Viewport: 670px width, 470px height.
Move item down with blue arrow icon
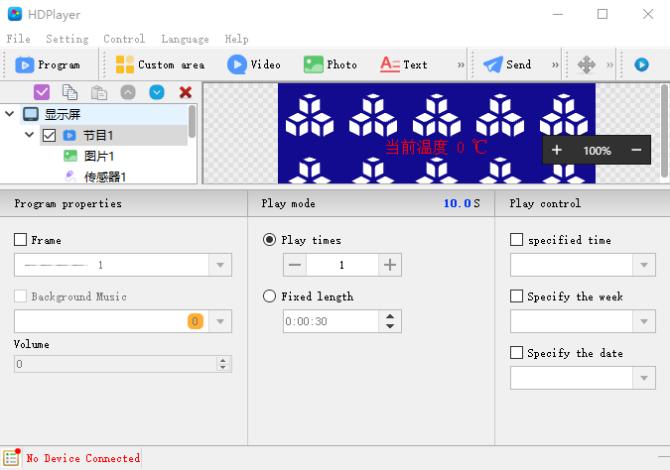(x=156, y=92)
